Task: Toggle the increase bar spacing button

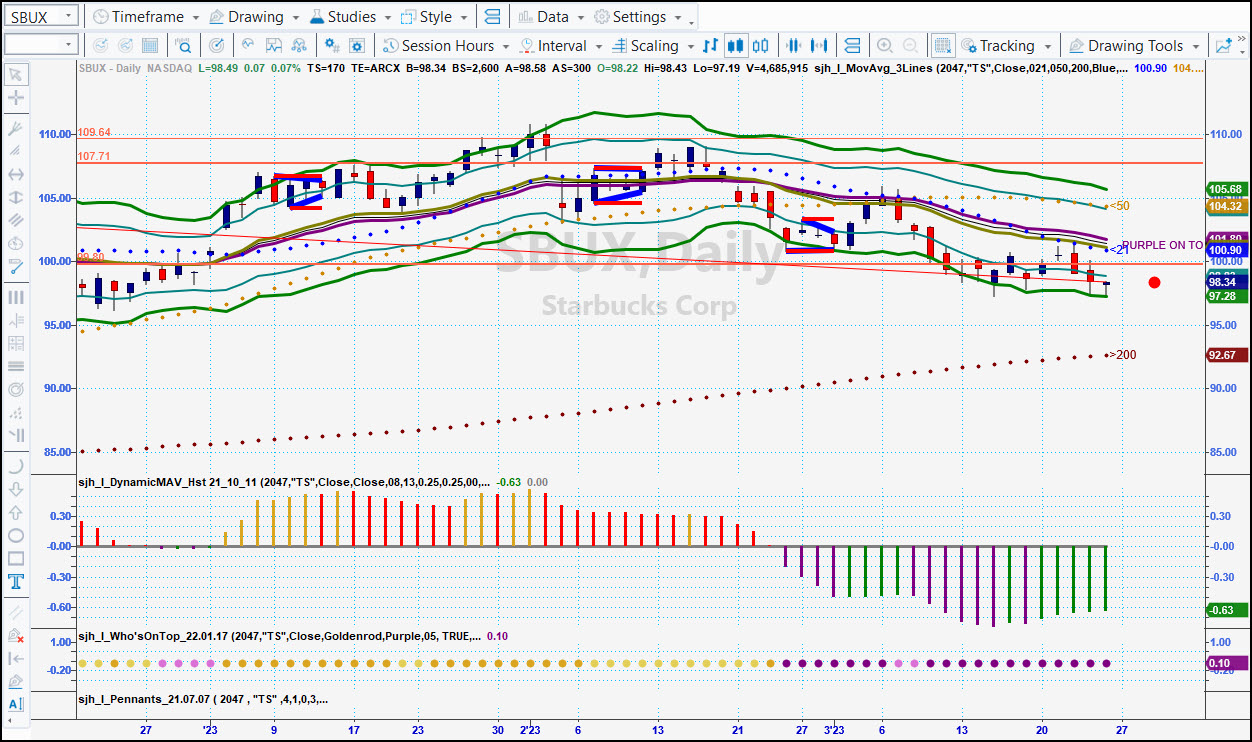Action: pos(819,46)
